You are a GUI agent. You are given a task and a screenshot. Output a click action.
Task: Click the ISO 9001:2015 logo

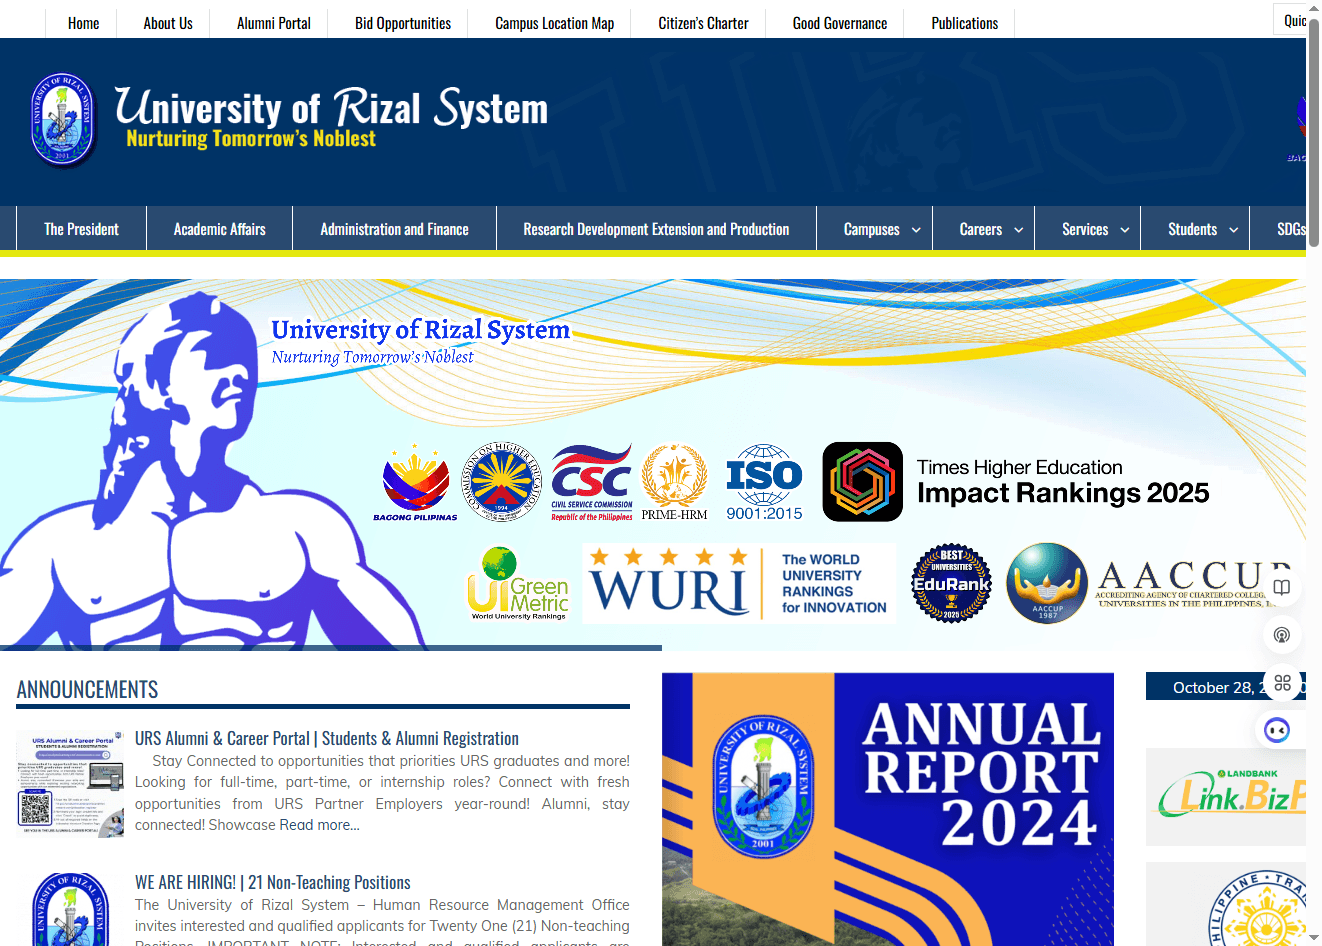coord(764,483)
